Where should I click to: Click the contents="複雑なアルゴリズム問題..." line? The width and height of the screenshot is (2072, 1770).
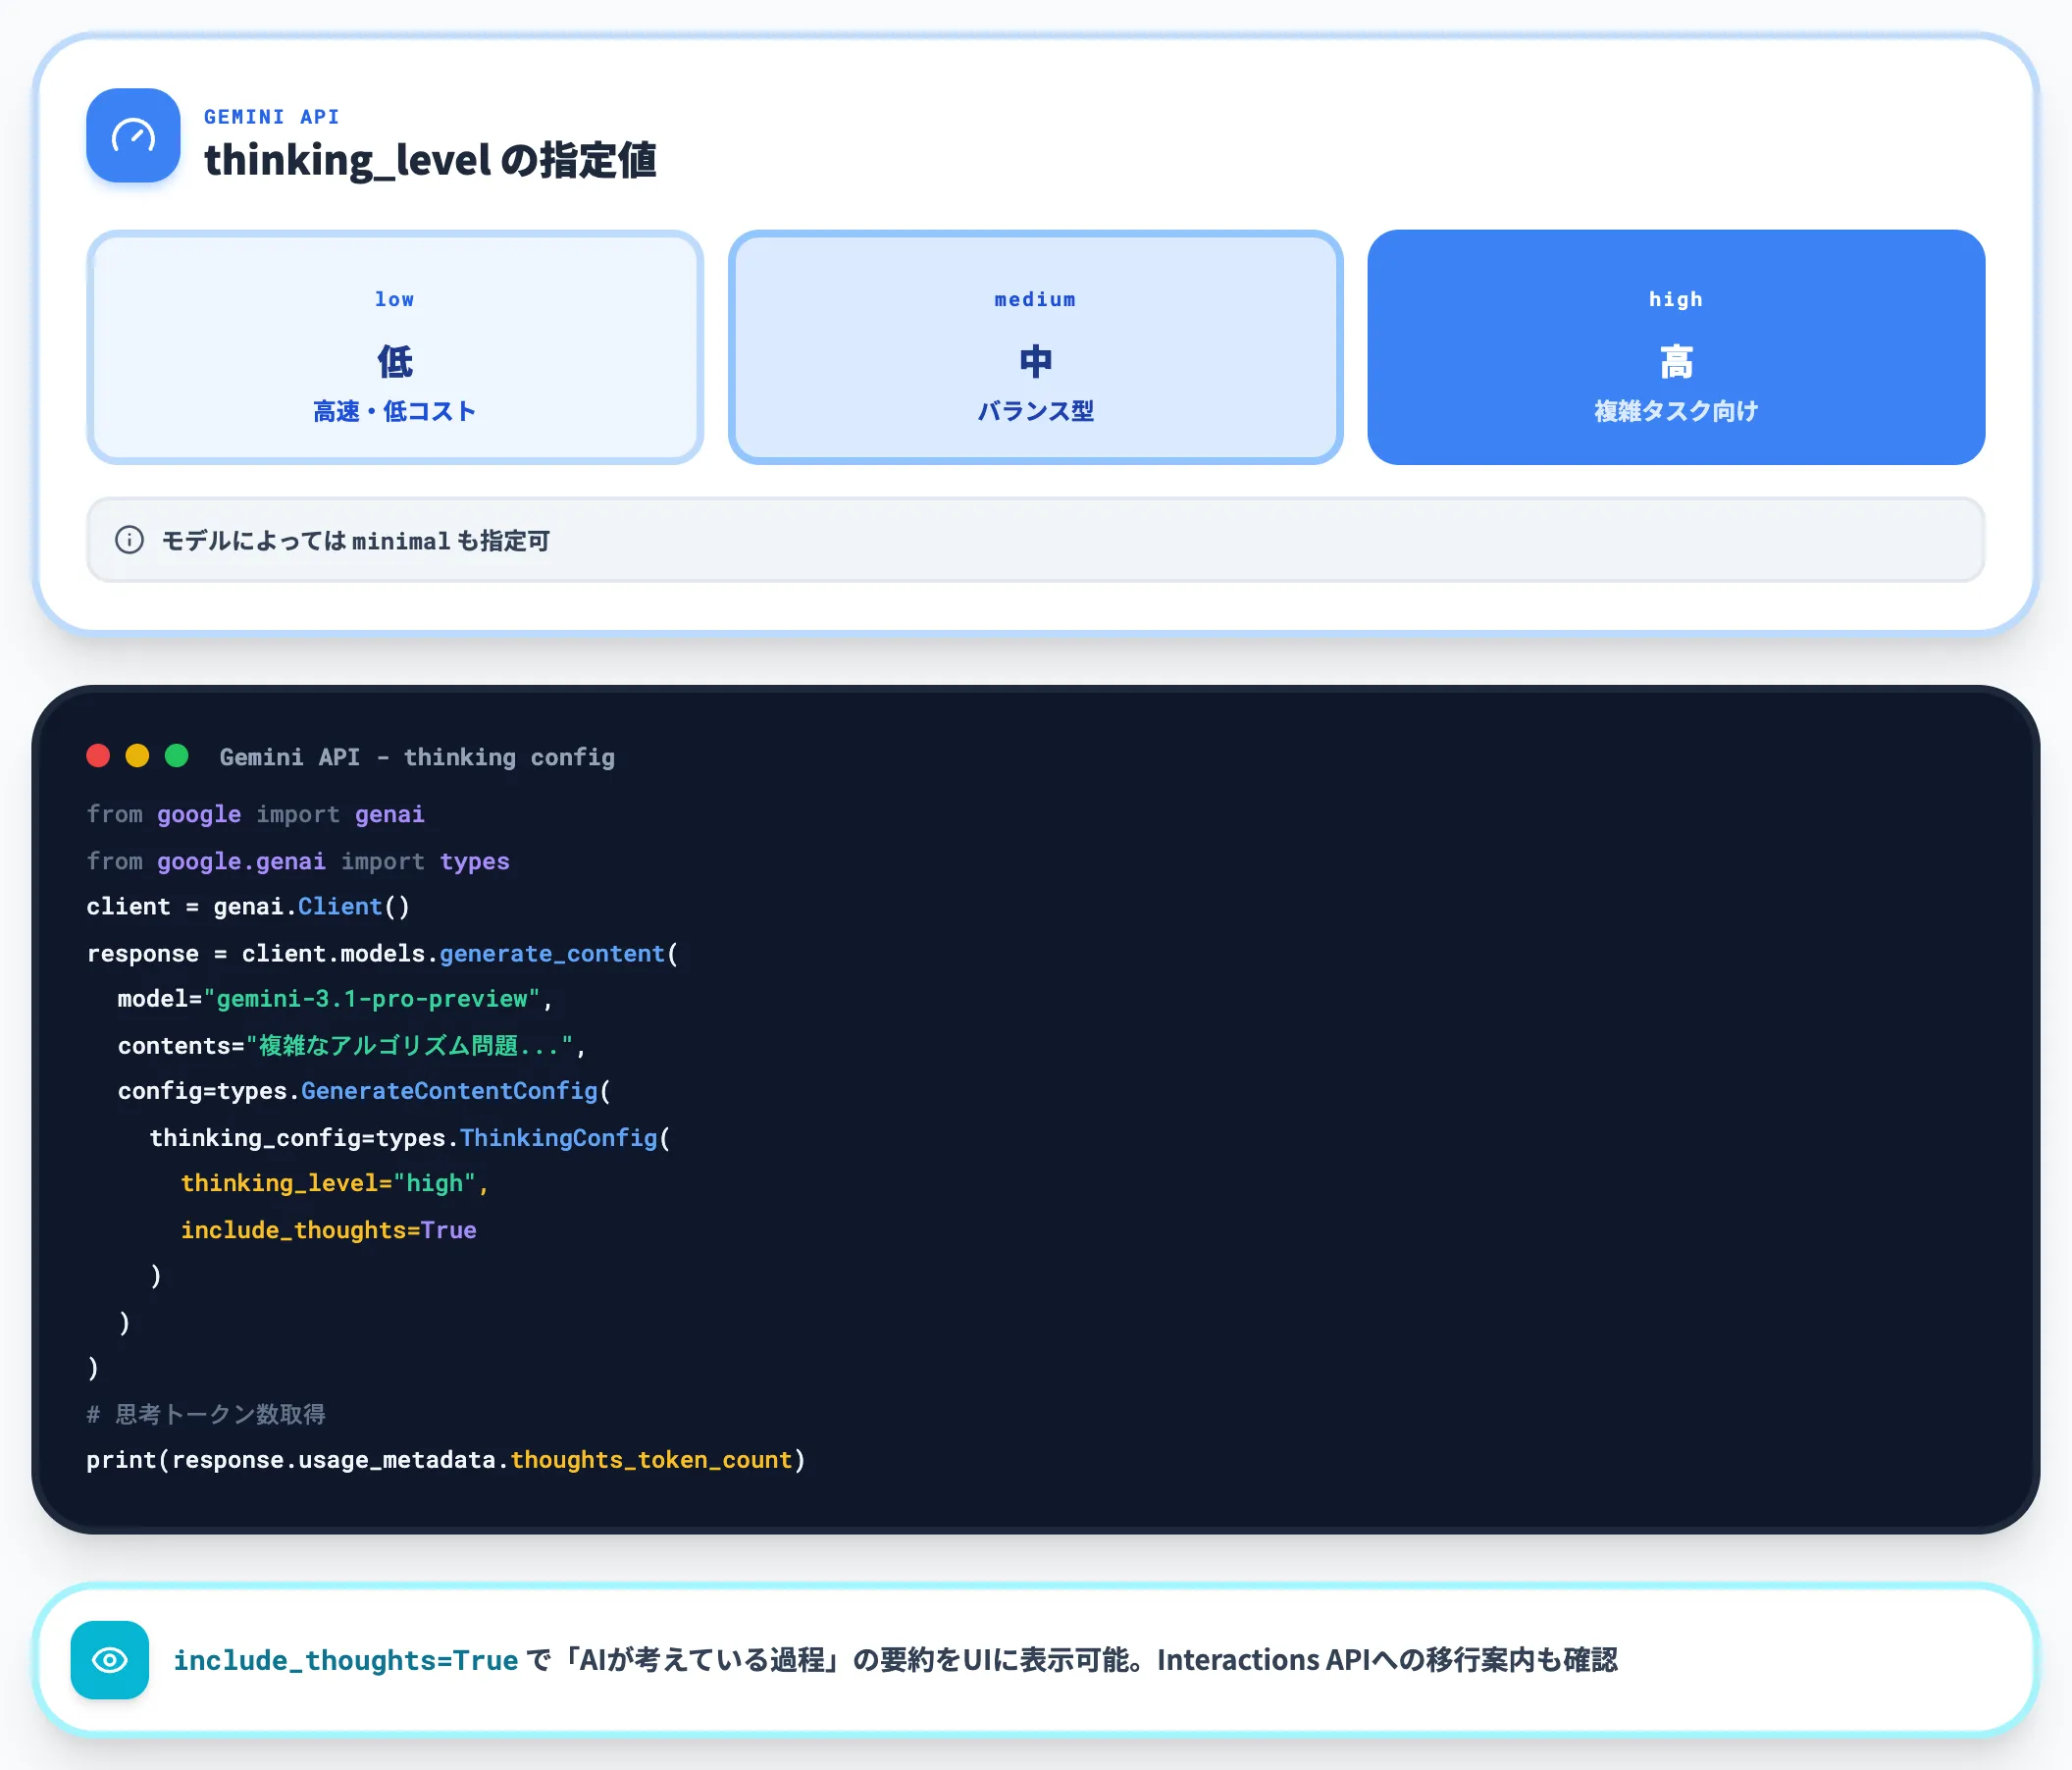click(352, 1046)
